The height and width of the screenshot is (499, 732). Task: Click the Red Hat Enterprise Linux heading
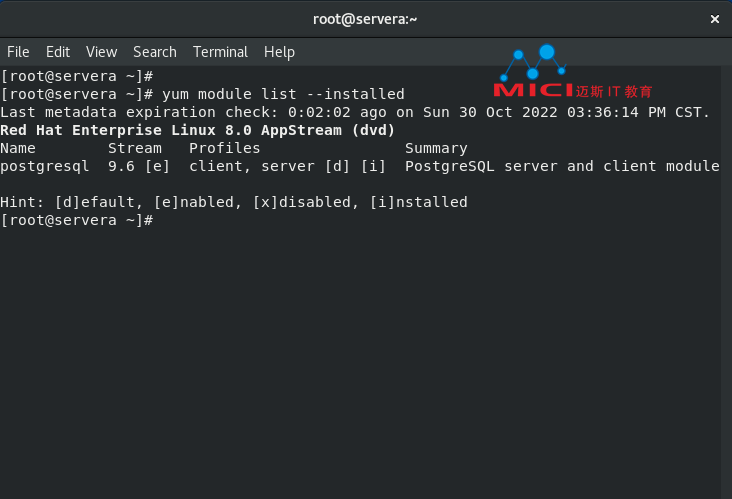197,130
